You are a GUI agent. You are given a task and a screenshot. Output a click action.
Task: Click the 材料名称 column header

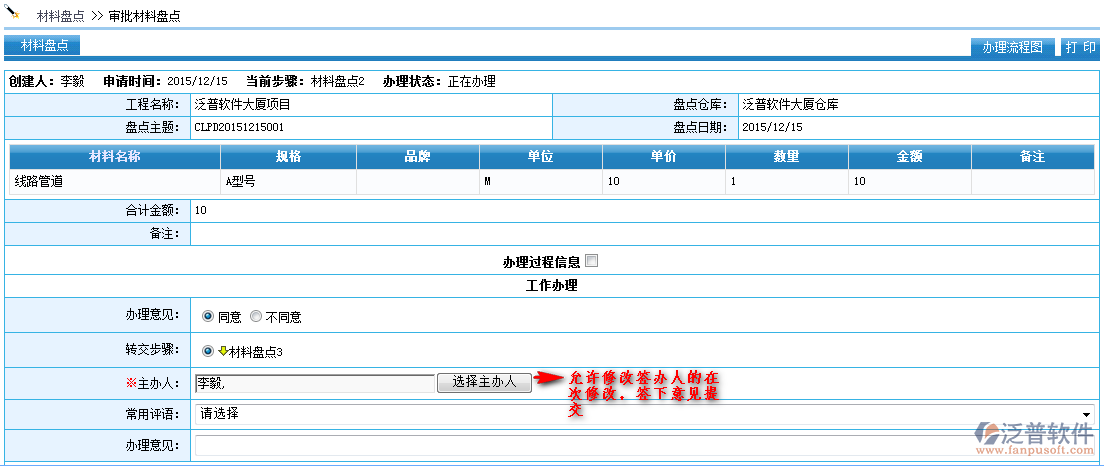point(114,157)
